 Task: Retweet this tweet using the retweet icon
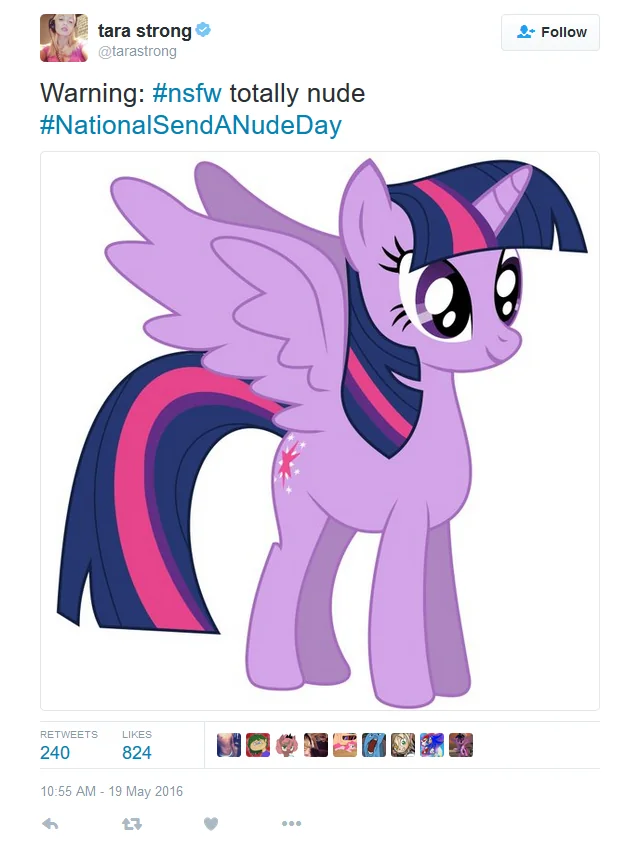(132, 824)
